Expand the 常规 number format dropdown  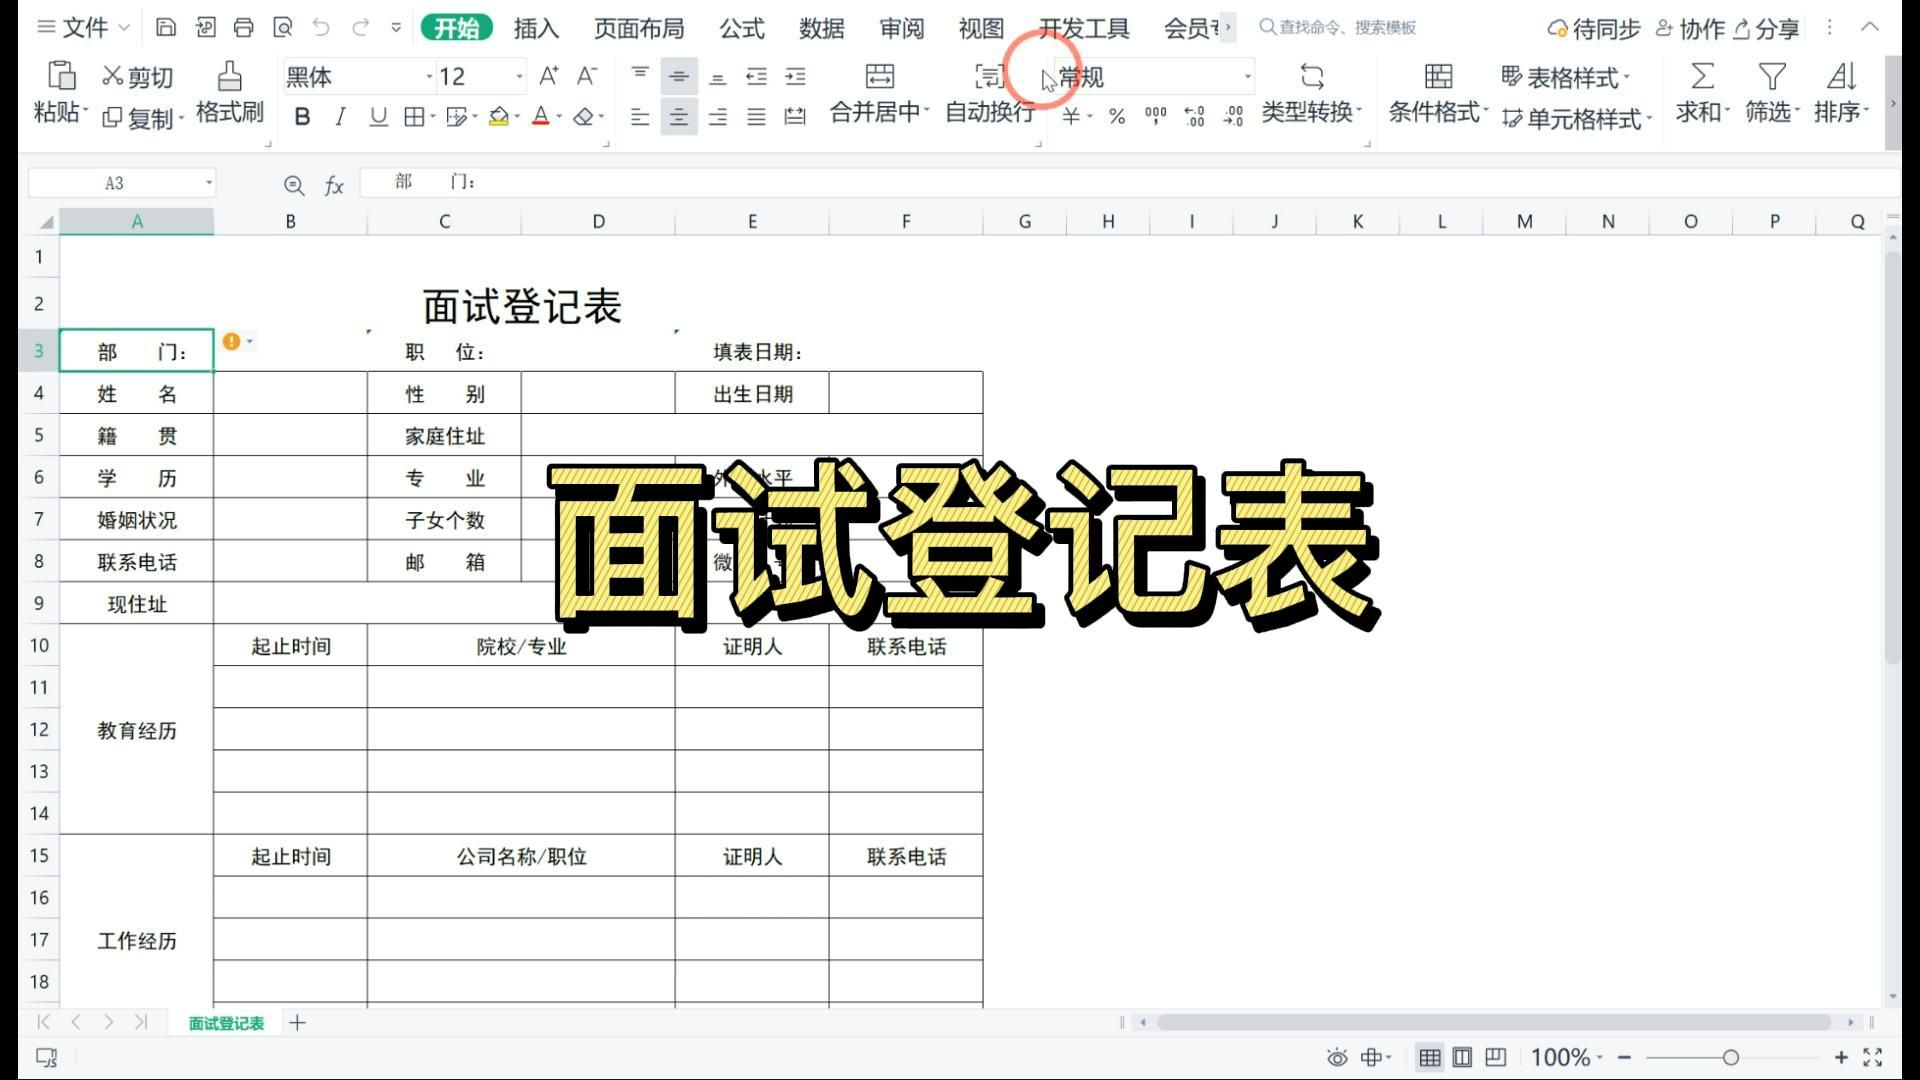pos(1246,76)
